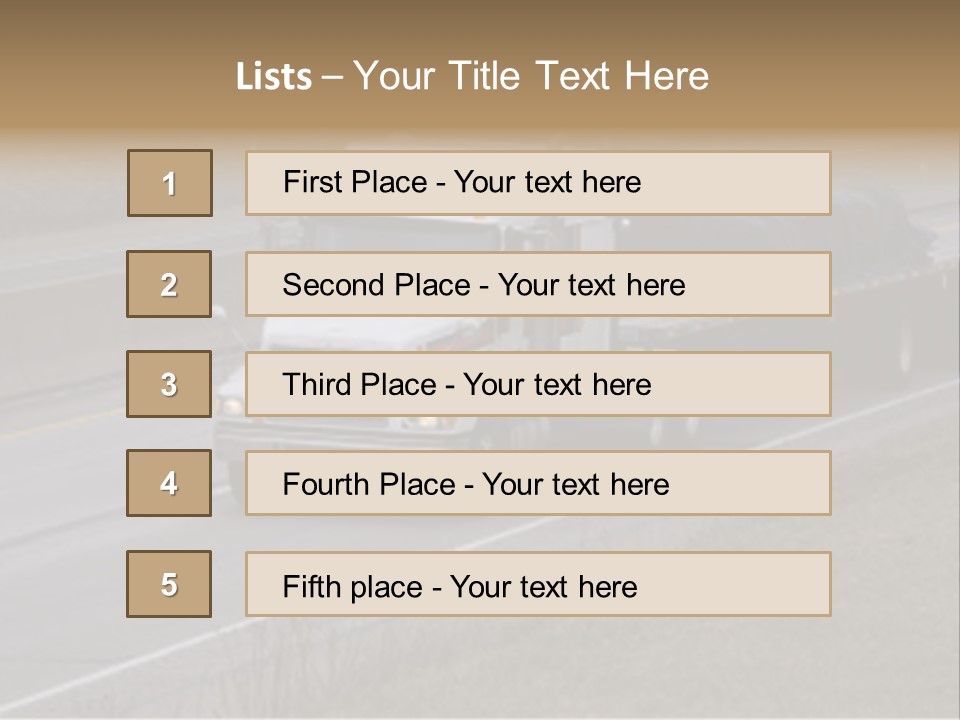
Task: Click the number 5 square
Action: tap(169, 583)
